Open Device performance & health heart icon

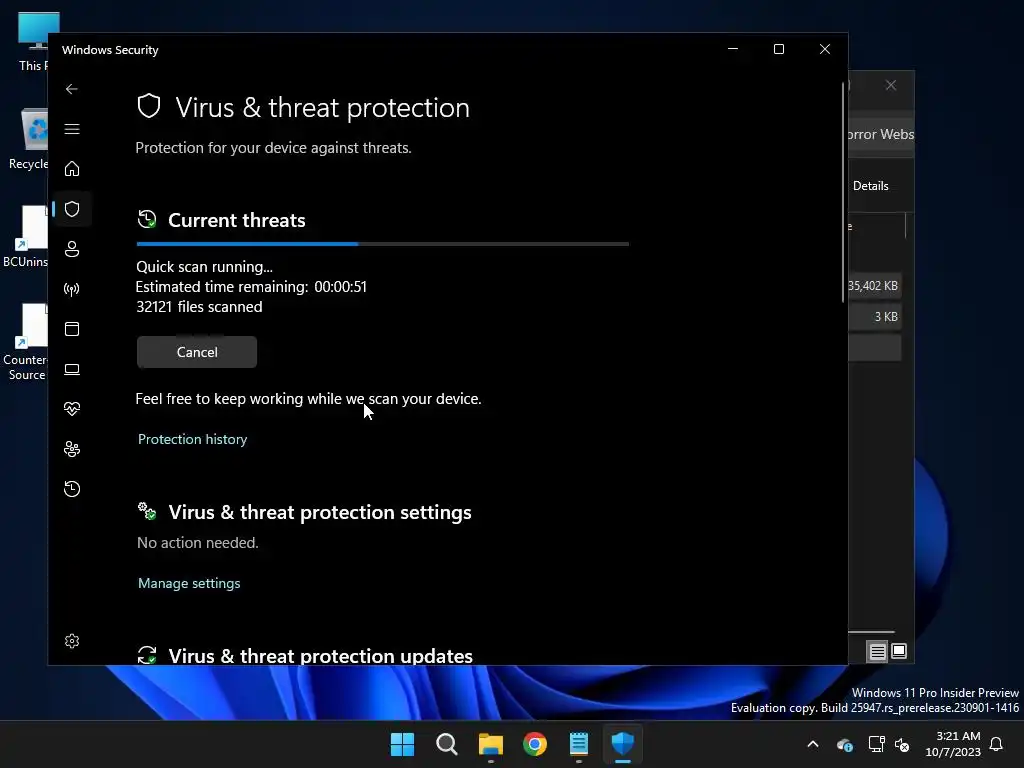point(72,409)
